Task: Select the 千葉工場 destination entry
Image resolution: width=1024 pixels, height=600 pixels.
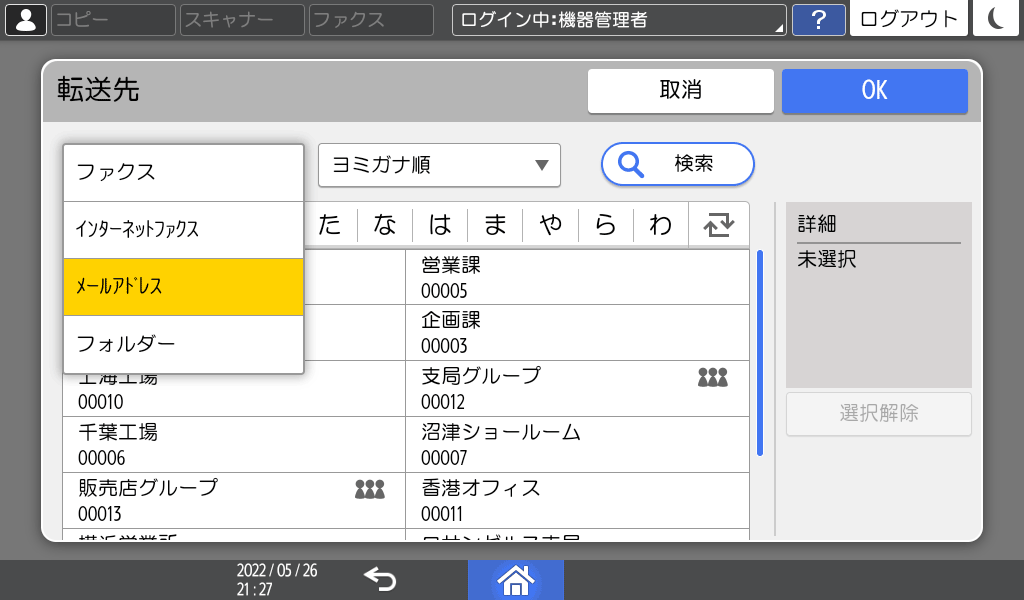Action: point(230,443)
